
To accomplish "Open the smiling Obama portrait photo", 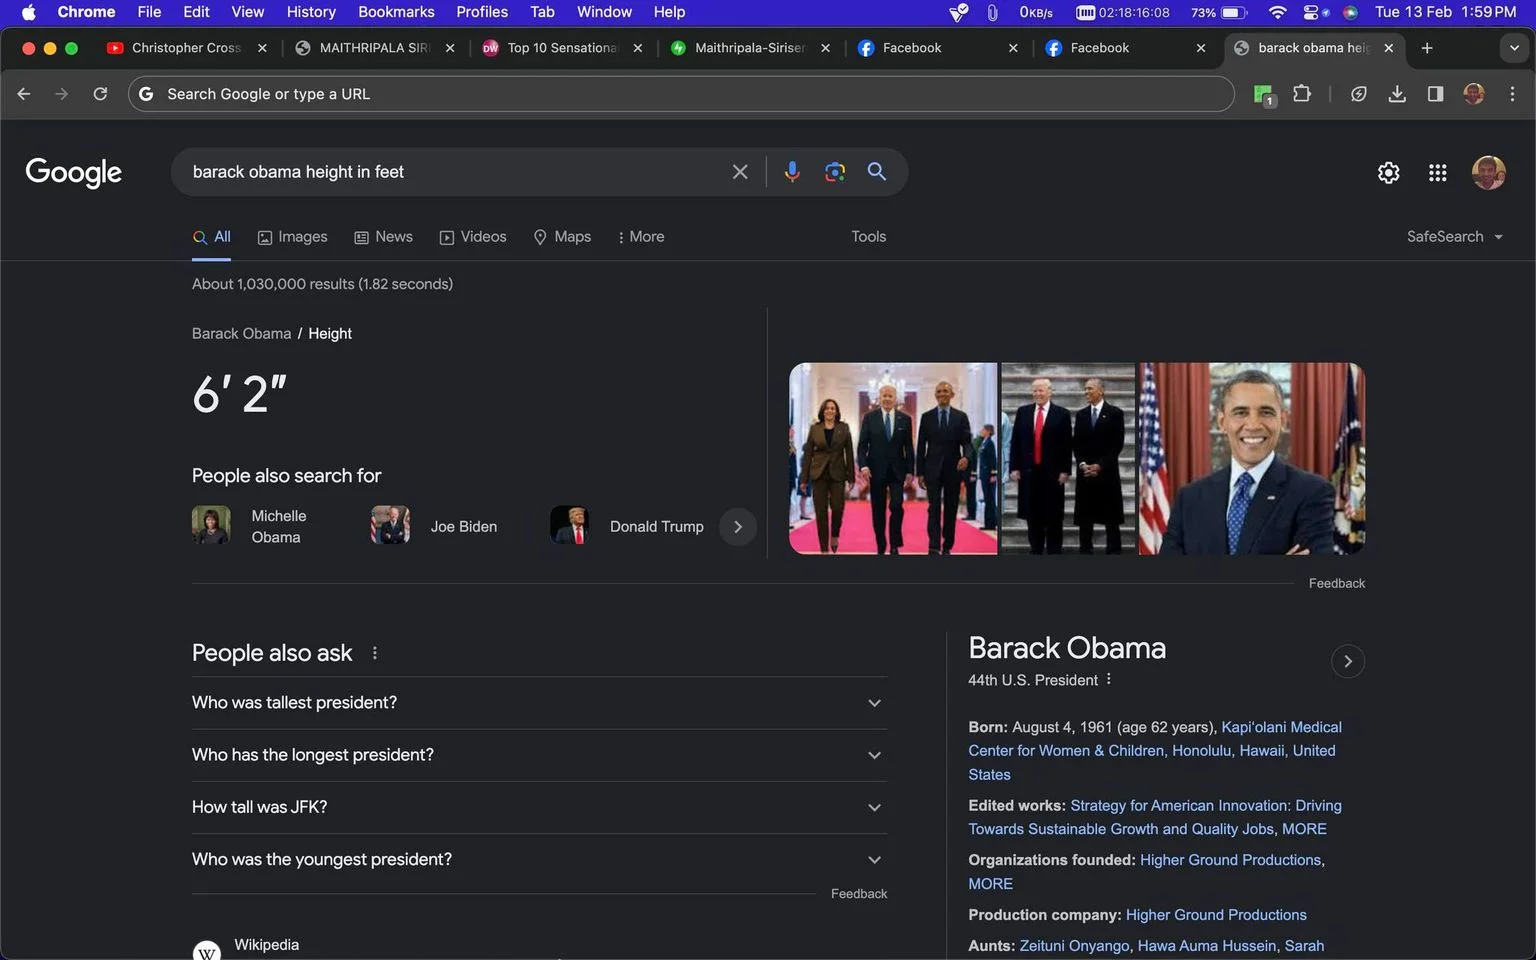I will 1252,459.
